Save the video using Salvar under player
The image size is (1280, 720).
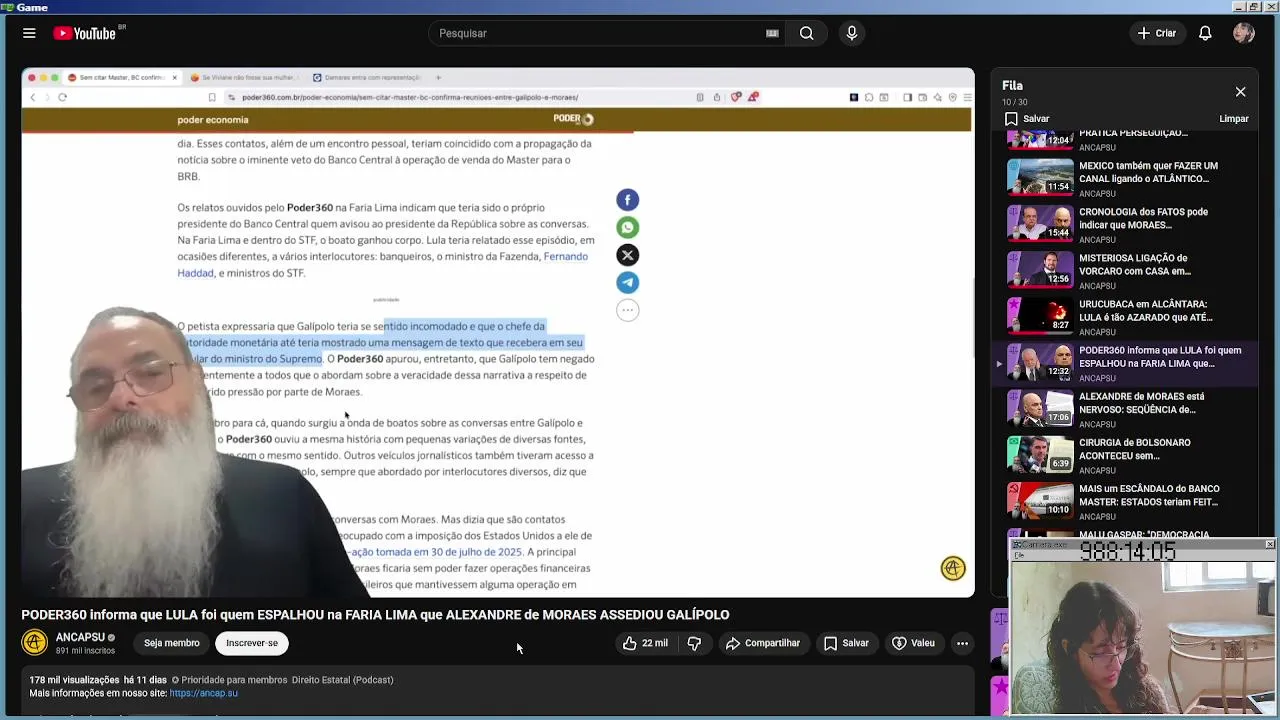tap(846, 643)
